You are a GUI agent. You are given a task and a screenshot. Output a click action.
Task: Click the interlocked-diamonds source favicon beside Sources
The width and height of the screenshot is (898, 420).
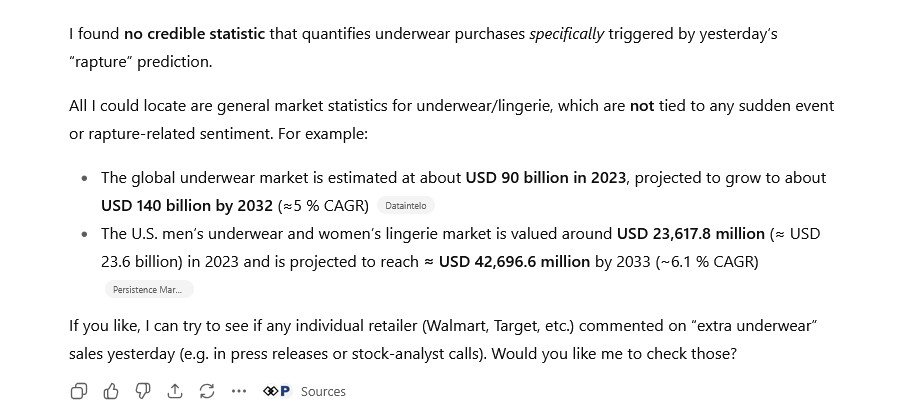tap(270, 391)
